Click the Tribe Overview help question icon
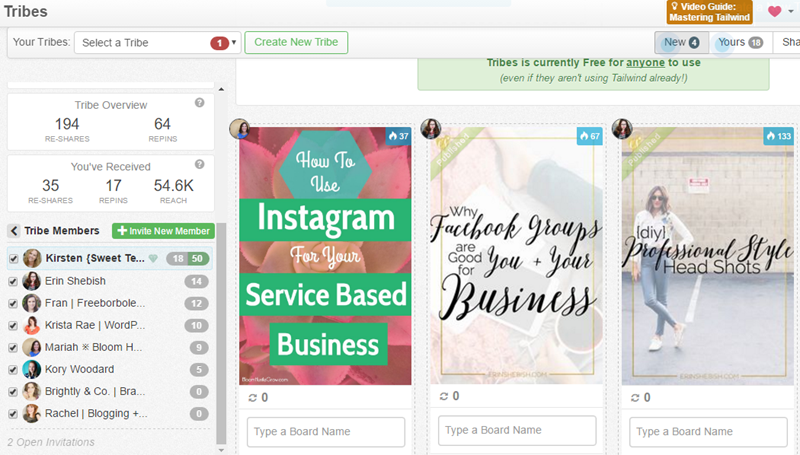The width and height of the screenshot is (800, 455). pyautogui.click(x=199, y=103)
